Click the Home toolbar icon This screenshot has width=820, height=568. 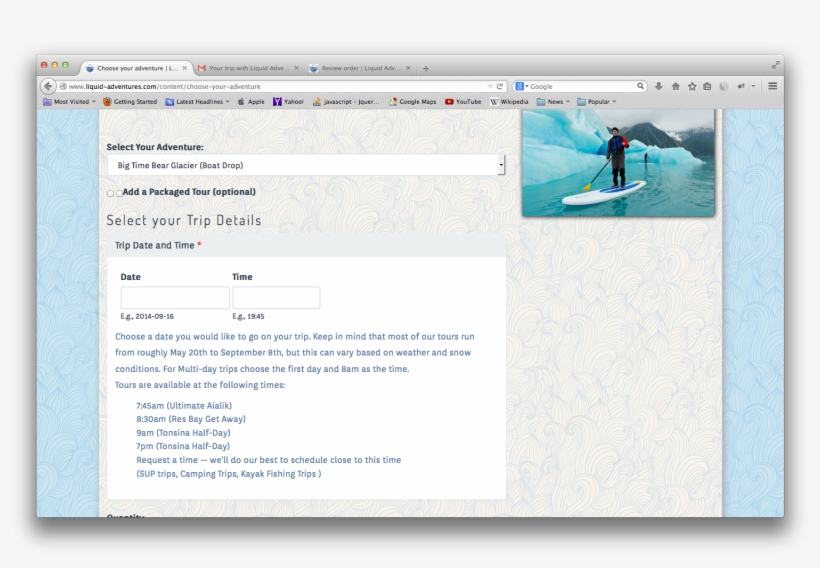pyautogui.click(x=675, y=86)
